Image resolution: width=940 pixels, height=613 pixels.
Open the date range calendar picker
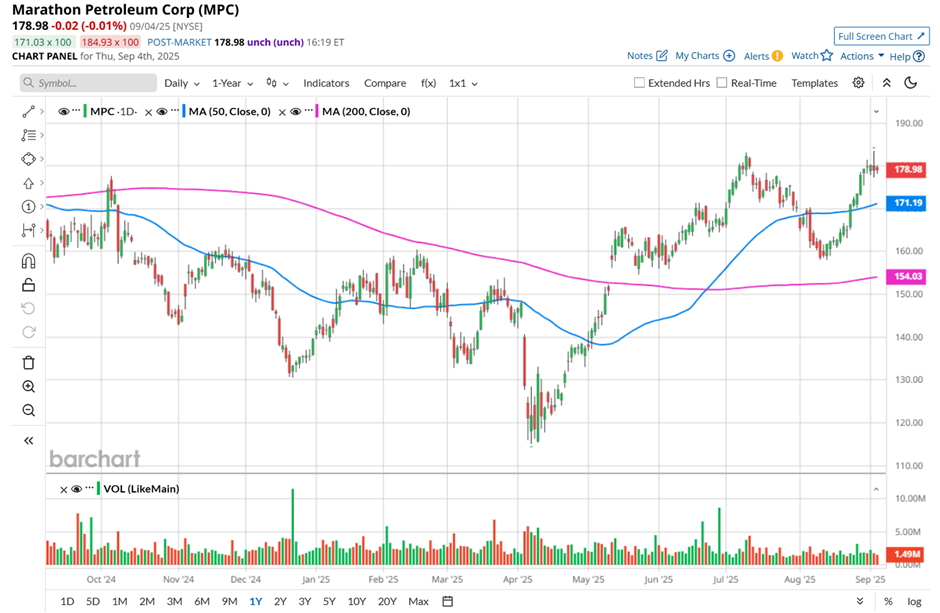(447, 601)
